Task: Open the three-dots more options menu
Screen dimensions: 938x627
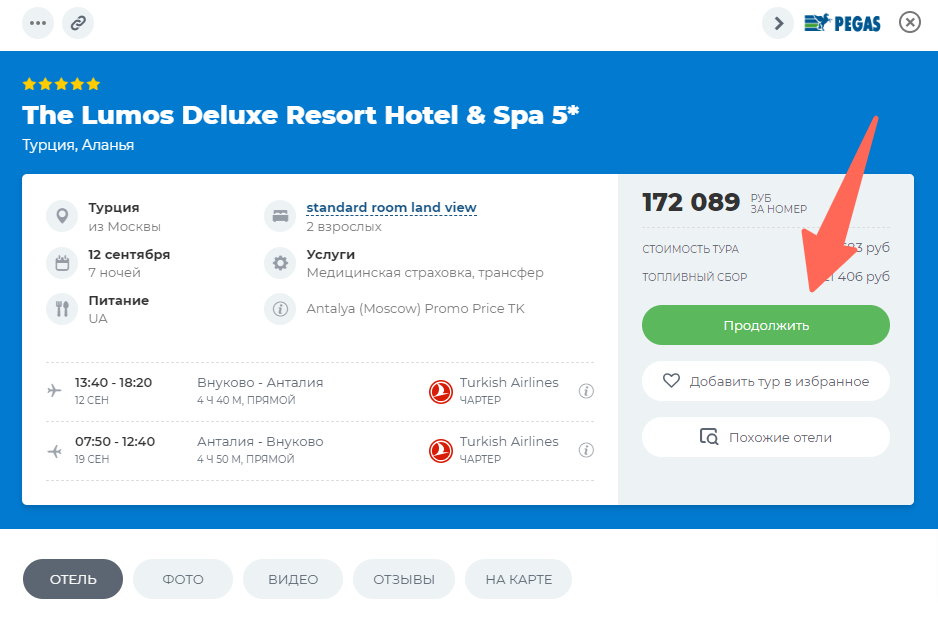Action: [38, 22]
